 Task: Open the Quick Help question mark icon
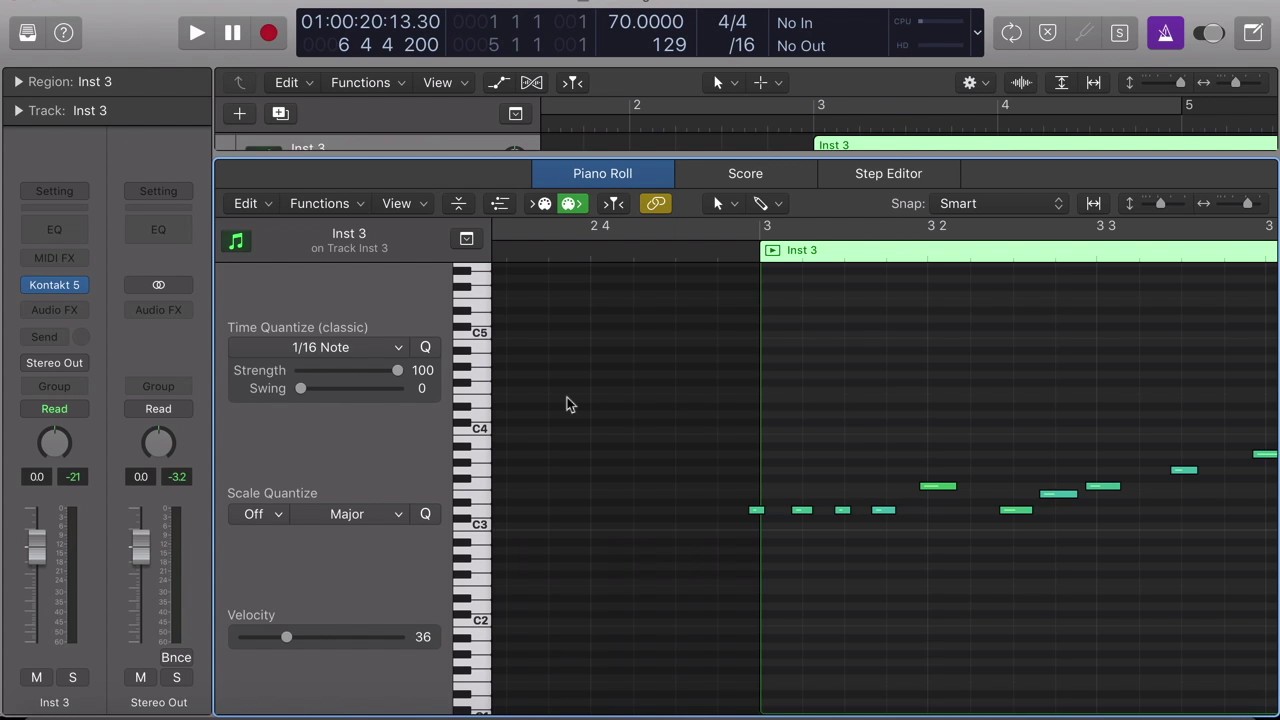coord(64,33)
